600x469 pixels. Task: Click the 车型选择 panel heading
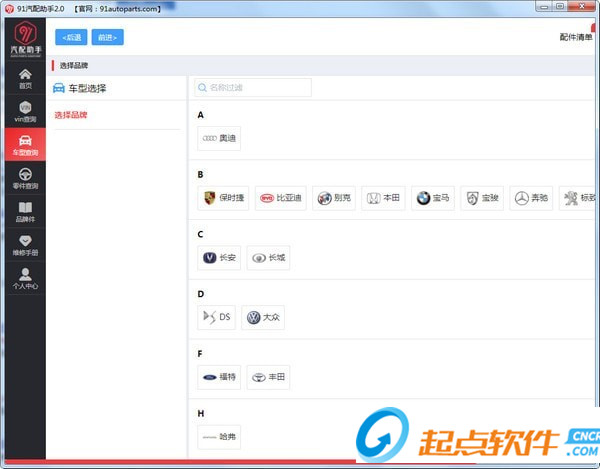click(x=87, y=88)
